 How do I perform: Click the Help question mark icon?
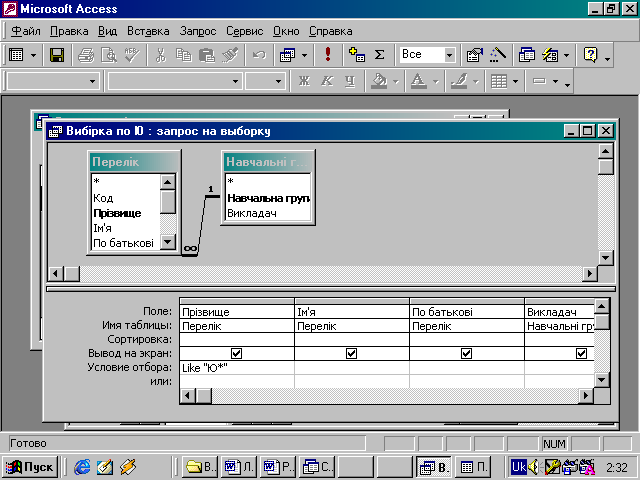click(591, 55)
